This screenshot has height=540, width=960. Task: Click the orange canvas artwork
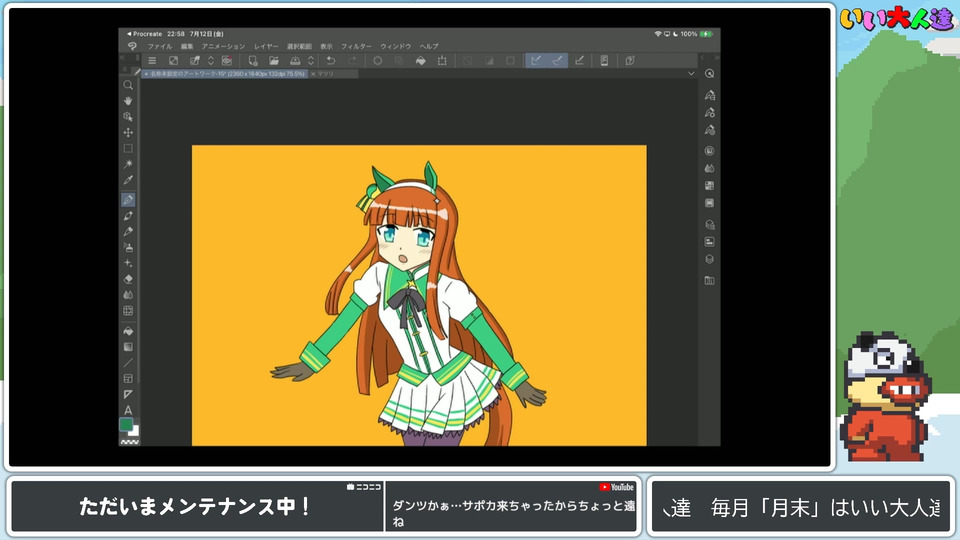click(x=419, y=295)
